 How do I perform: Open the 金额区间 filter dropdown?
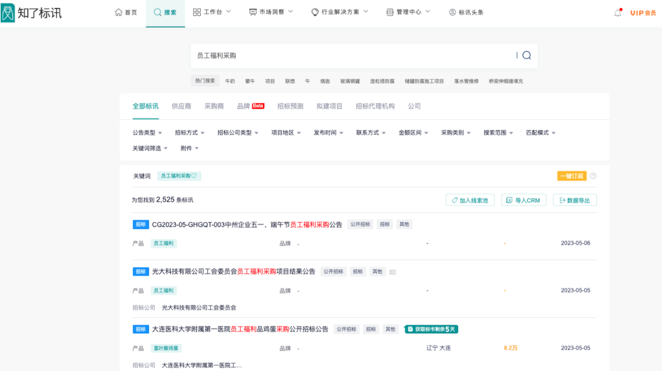pos(413,133)
